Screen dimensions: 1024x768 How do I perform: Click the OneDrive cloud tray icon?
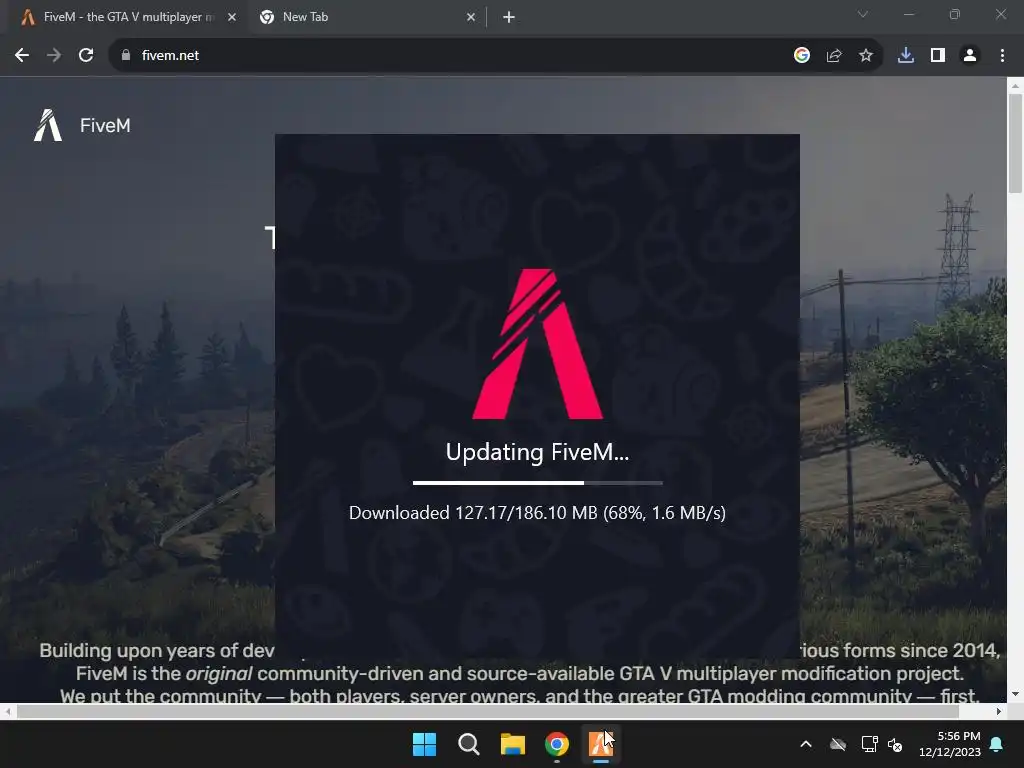[x=838, y=744]
